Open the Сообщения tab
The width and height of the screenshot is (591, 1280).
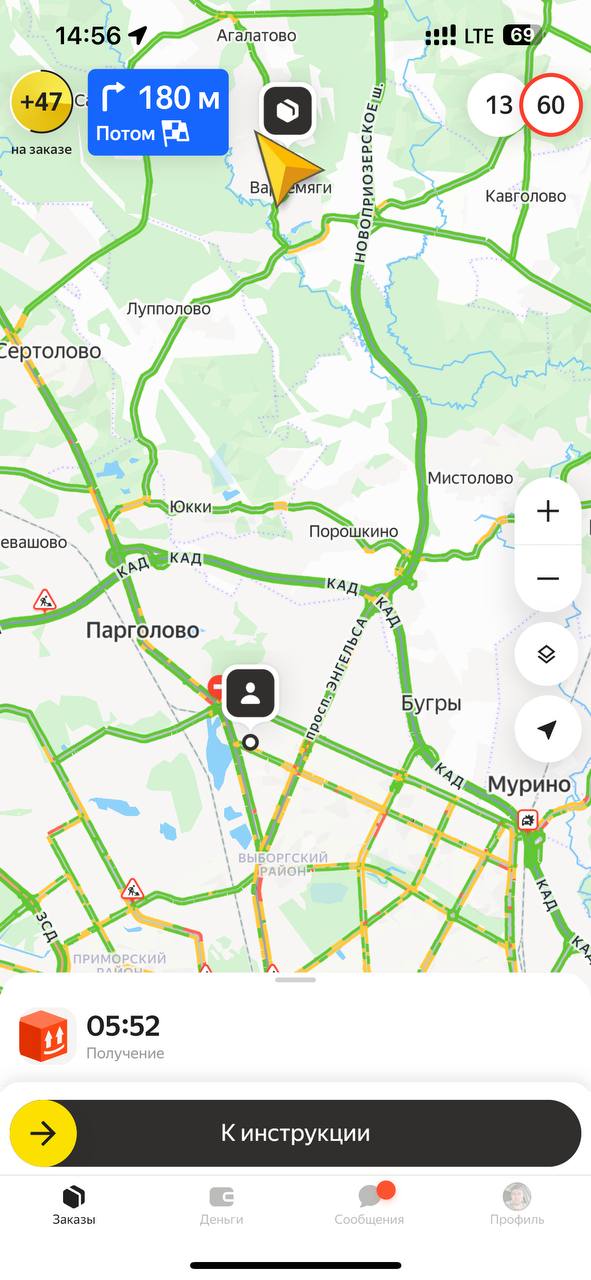pos(369,1205)
